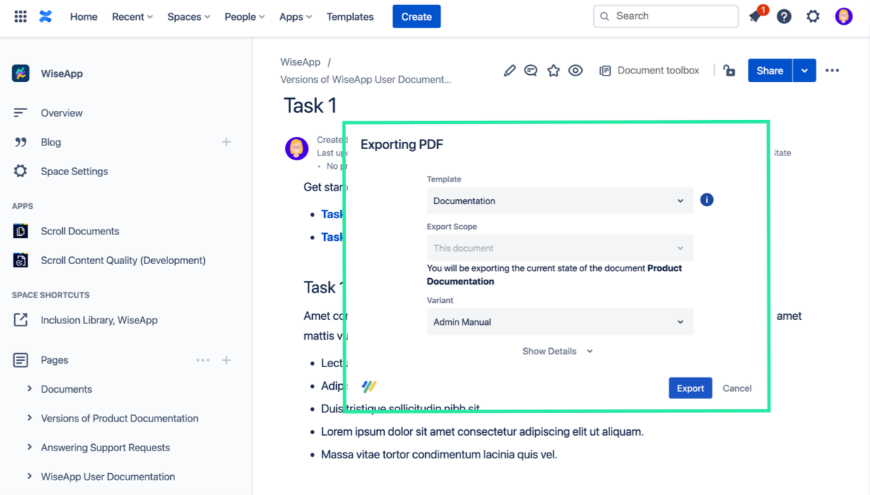Open WiseApp User Documentation page
The width and height of the screenshot is (870, 495).
click(108, 476)
